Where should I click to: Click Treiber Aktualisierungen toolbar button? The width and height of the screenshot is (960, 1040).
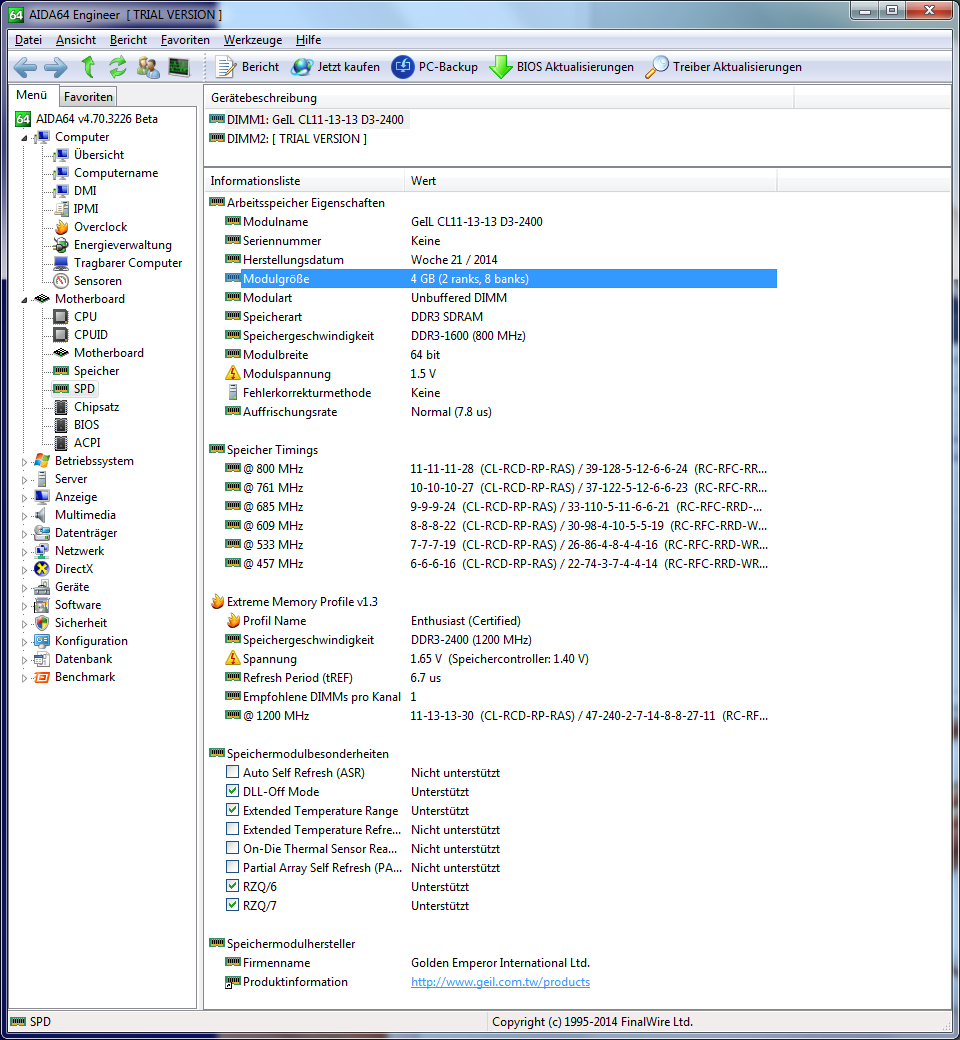click(x=723, y=67)
